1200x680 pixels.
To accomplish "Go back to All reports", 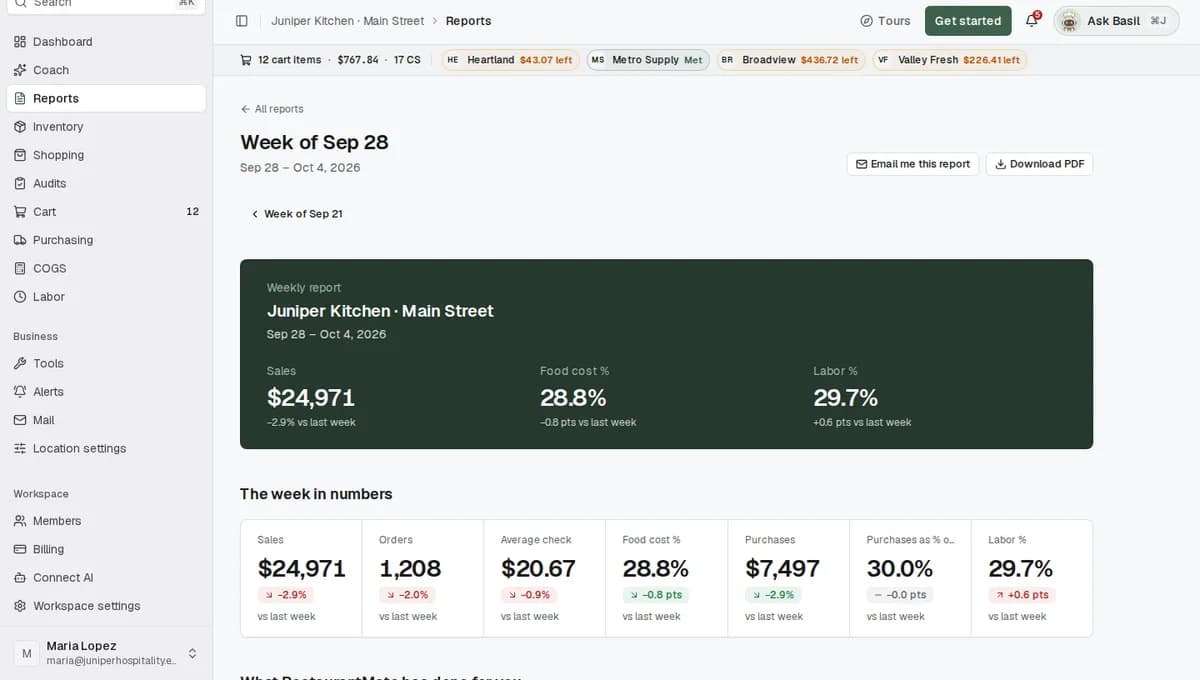I will (x=272, y=109).
